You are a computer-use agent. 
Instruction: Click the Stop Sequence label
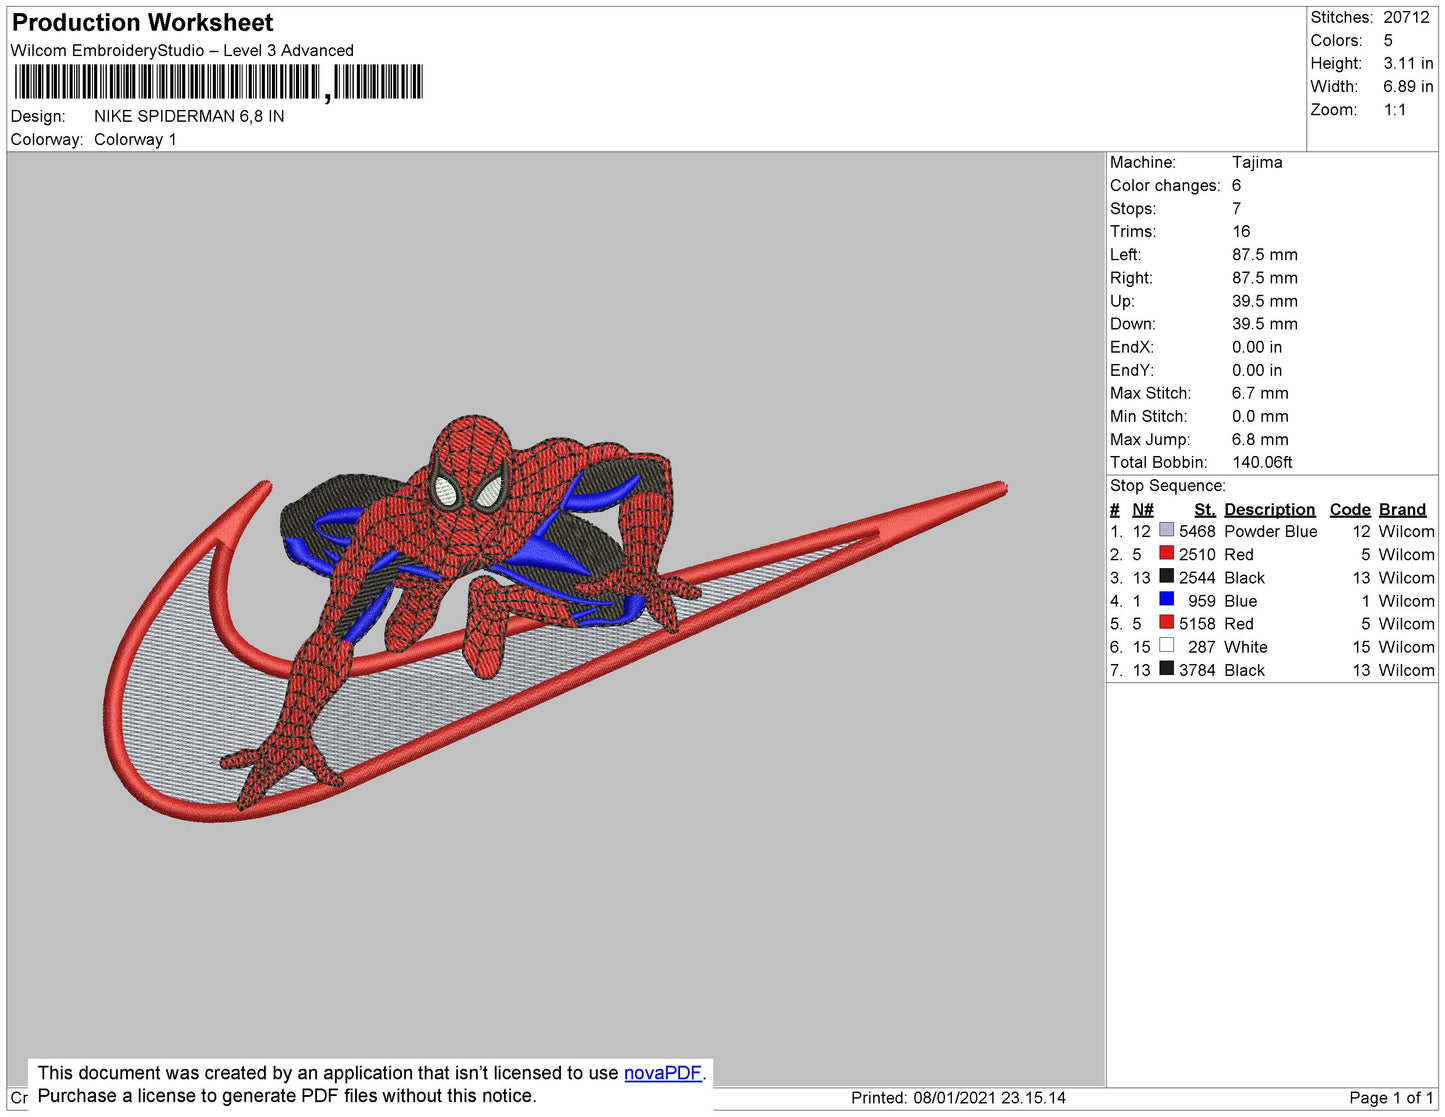pos(1167,486)
